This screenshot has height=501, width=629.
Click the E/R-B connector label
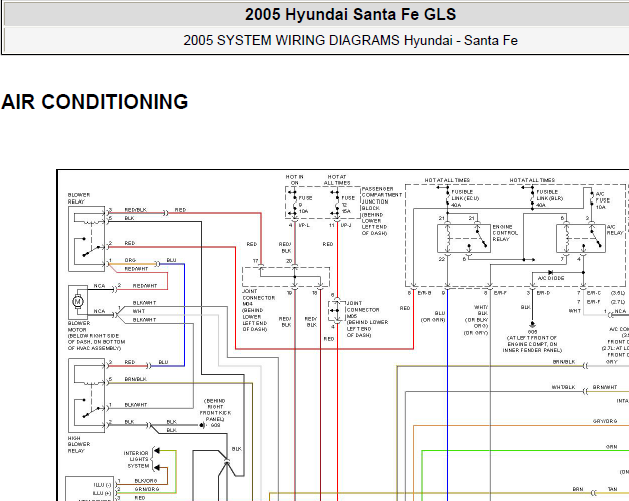424,293
